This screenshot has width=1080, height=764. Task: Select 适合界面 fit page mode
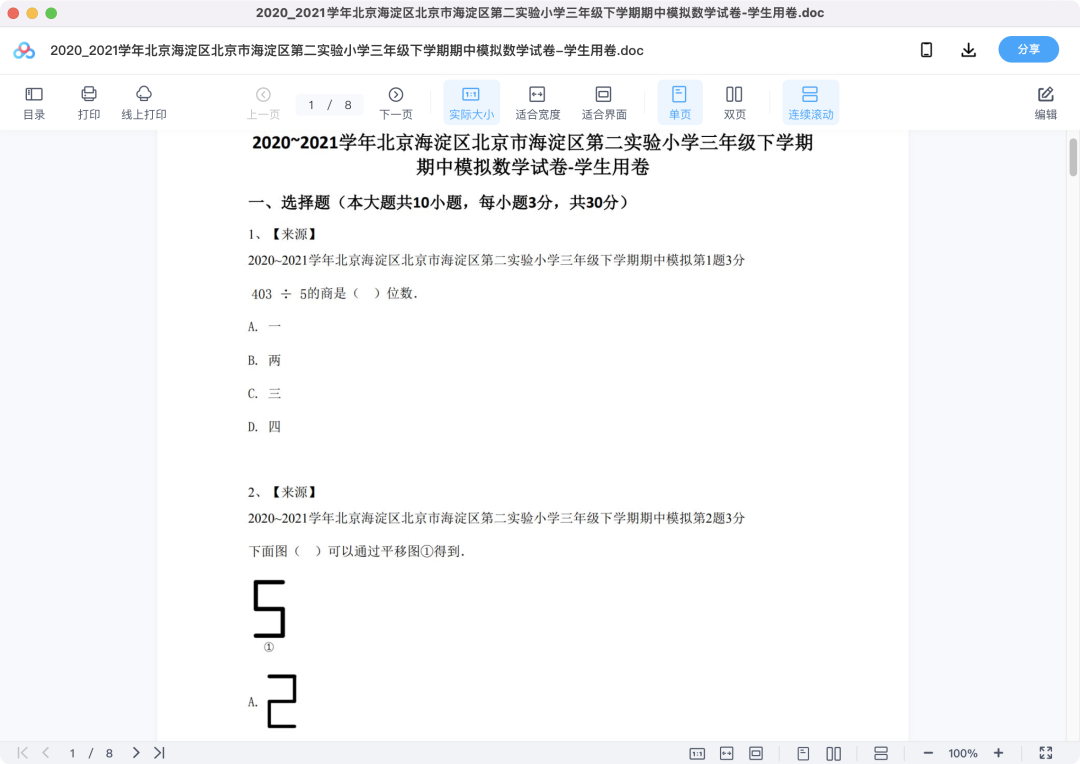pos(603,103)
